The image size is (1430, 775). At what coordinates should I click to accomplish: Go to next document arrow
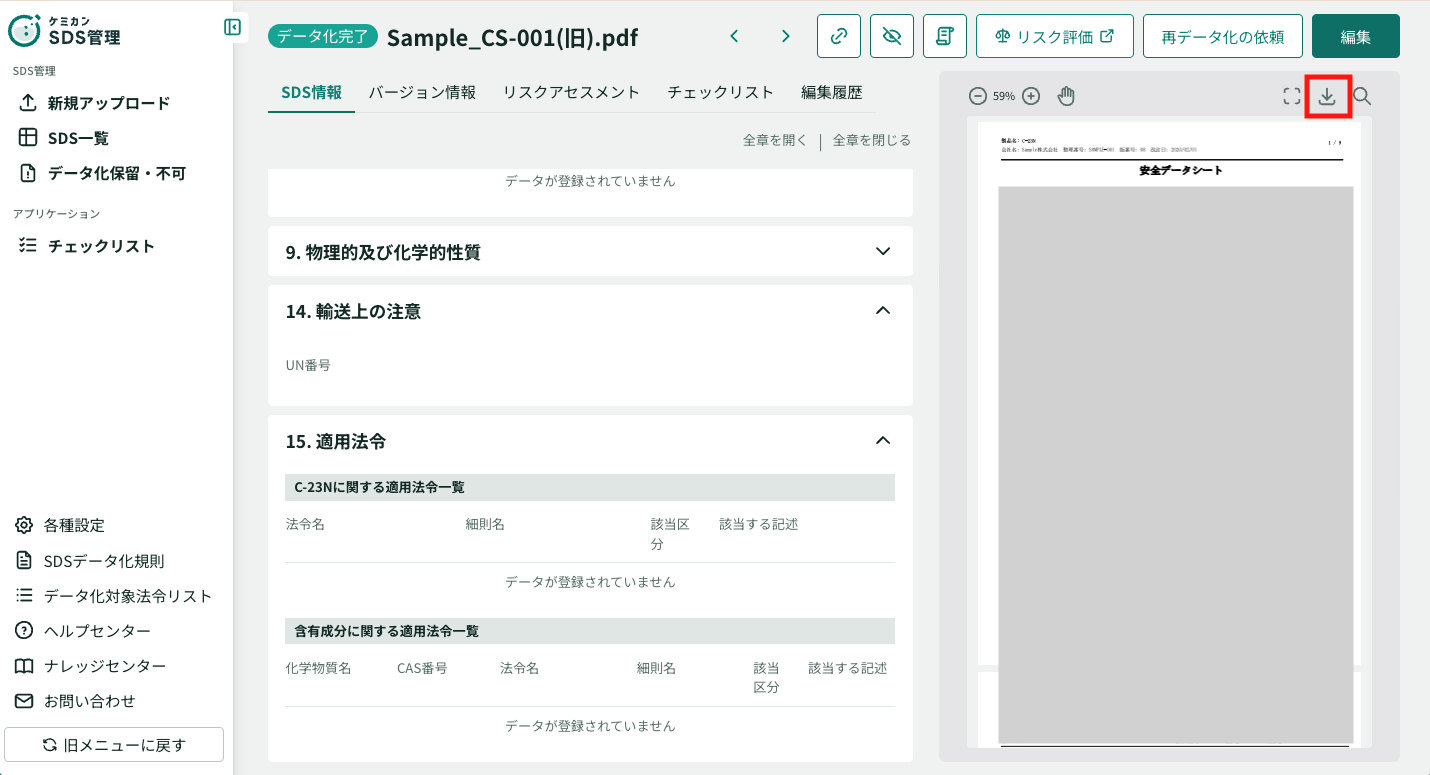786,36
